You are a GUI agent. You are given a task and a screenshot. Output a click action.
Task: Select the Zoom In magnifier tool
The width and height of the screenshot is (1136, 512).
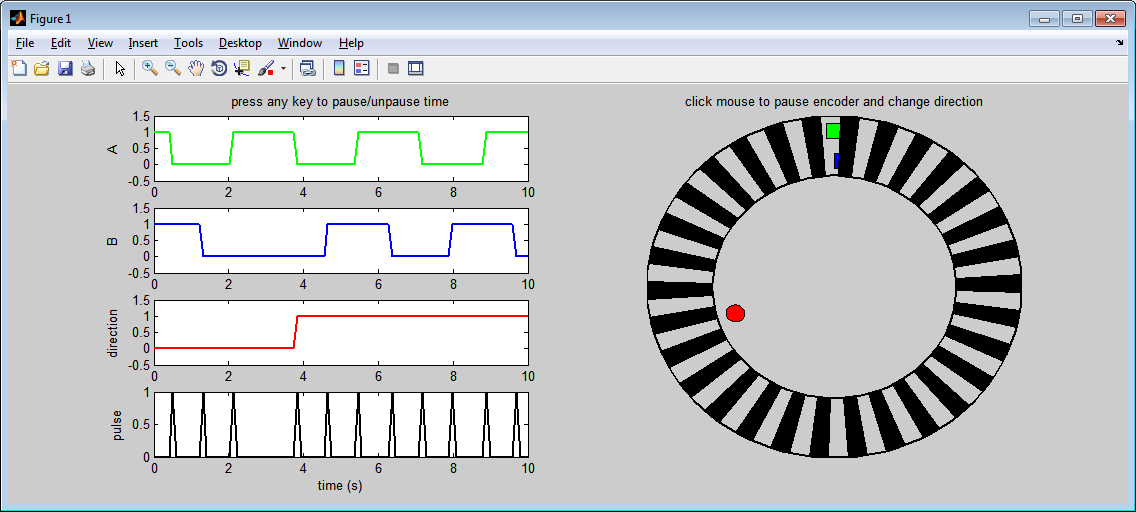click(149, 69)
